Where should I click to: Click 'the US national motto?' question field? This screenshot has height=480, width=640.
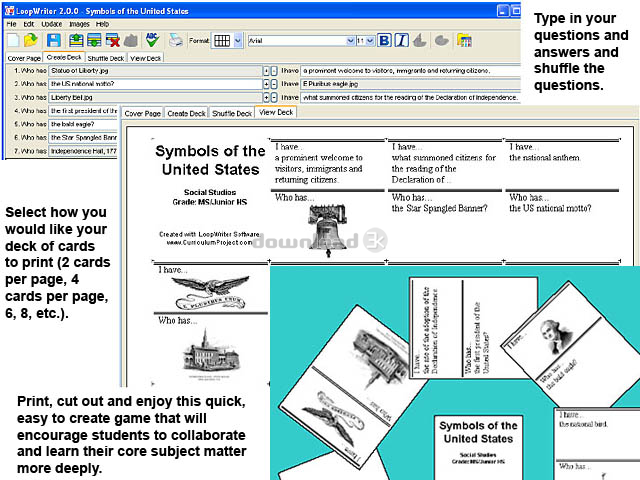click(x=155, y=84)
